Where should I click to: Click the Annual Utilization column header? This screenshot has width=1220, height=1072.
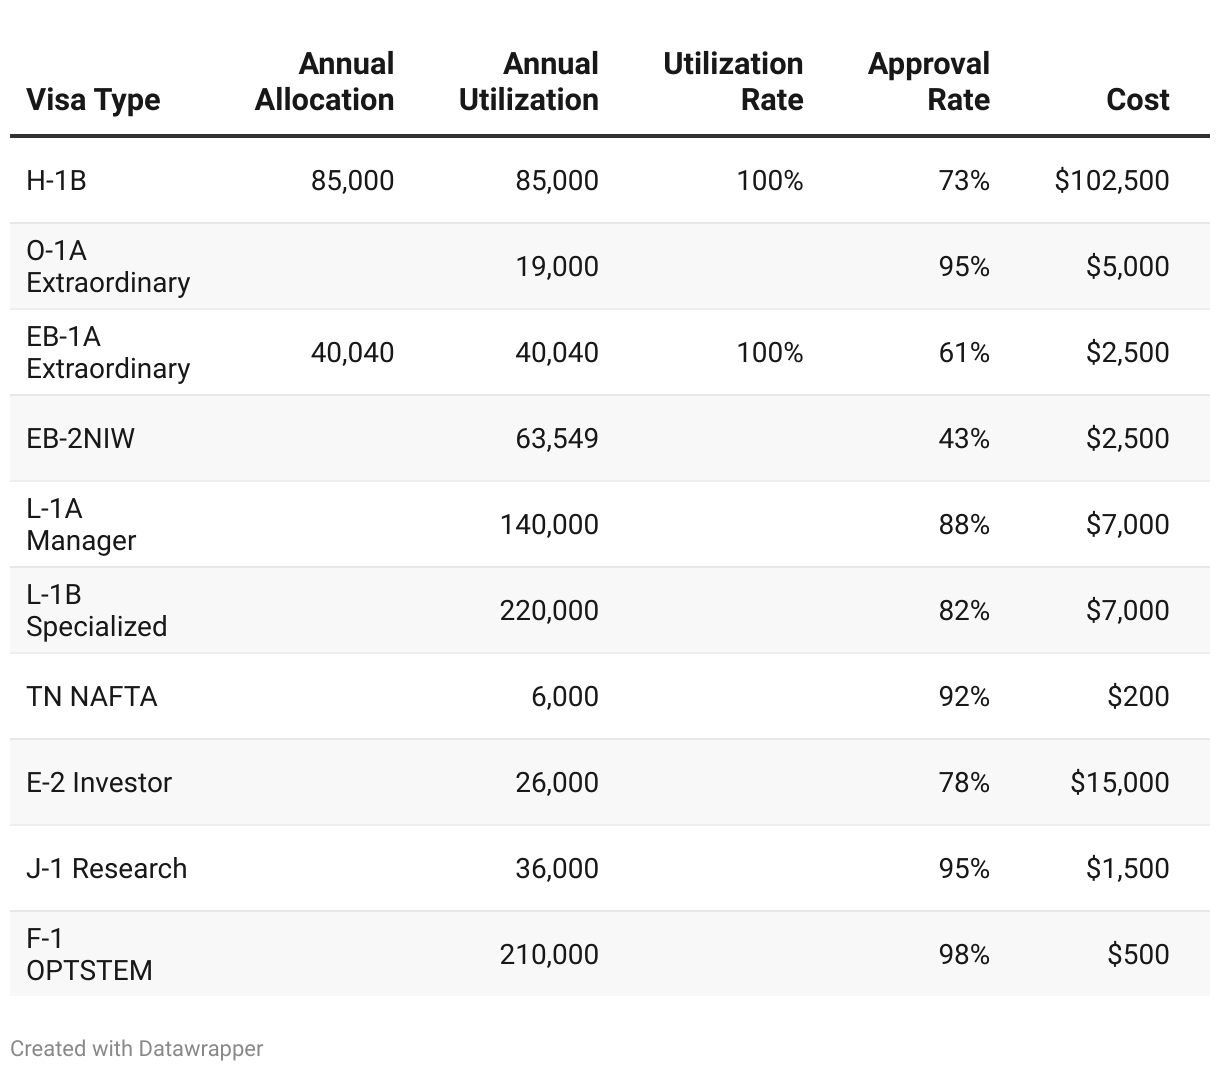pyautogui.click(x=528, y=82)
